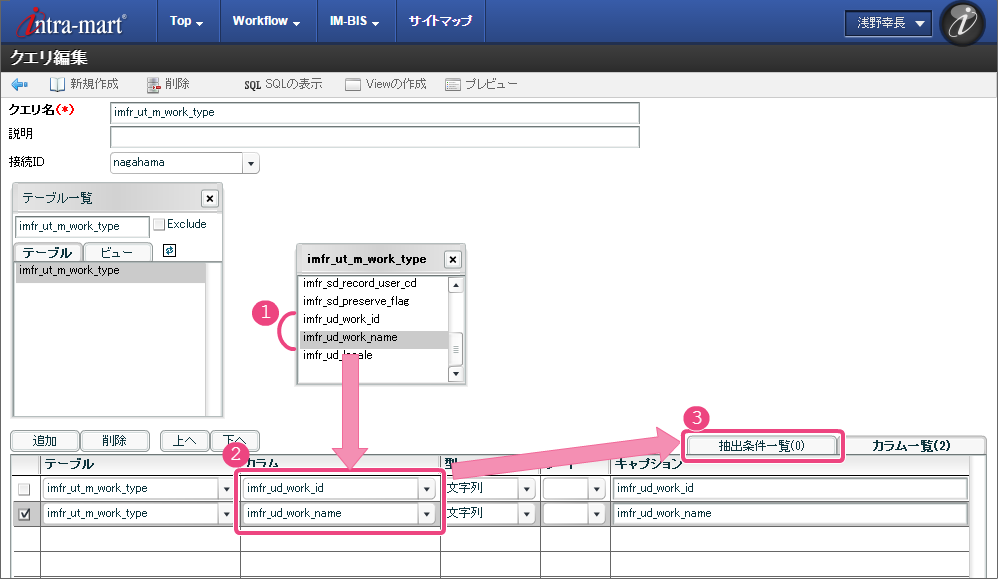Click the 追加 button

(x=45, y=441)
